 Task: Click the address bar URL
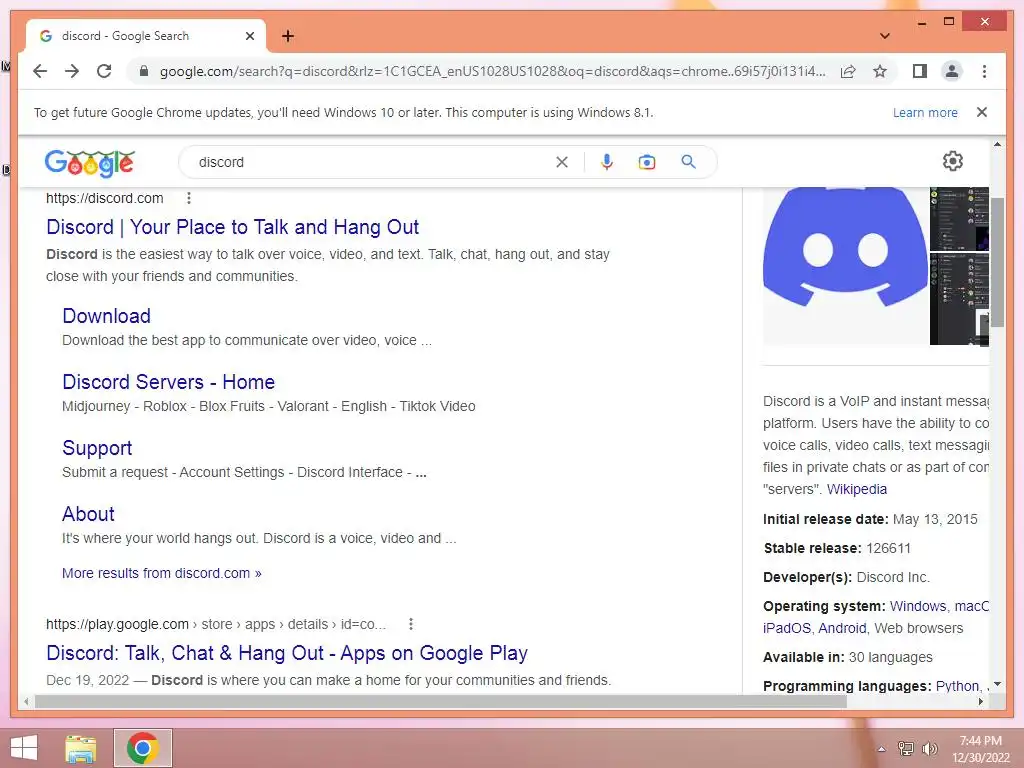[x=492, y=71]
